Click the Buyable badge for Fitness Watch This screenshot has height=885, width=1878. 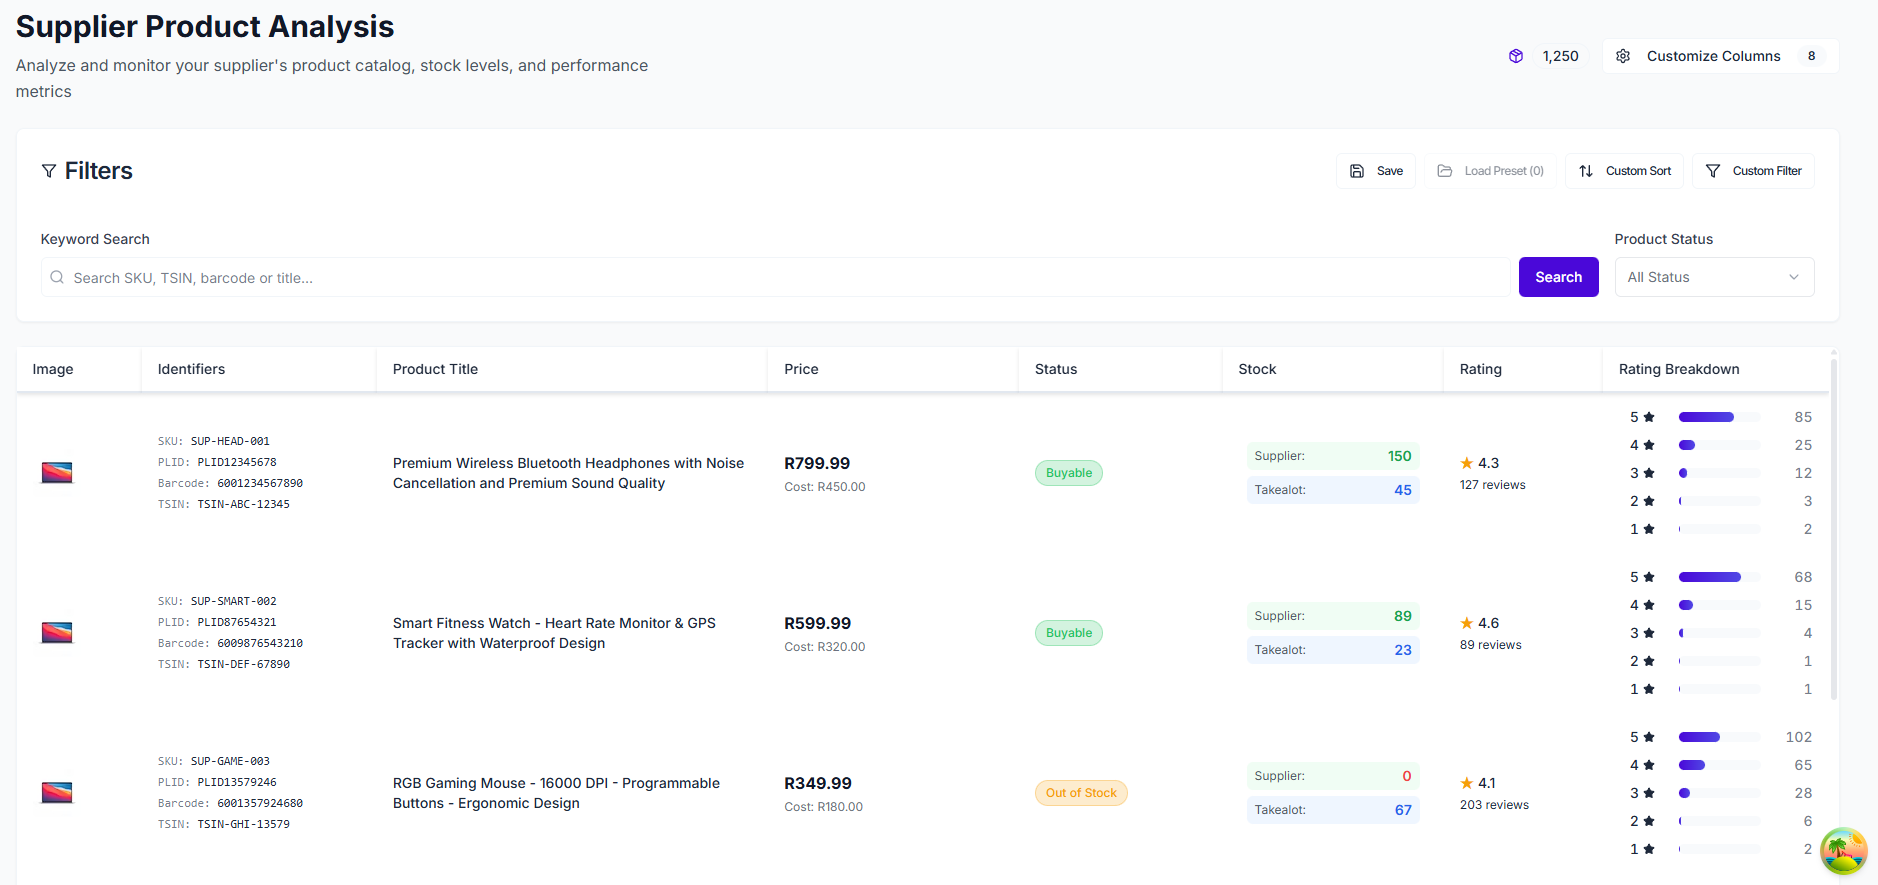click(x=1068, y=633)
